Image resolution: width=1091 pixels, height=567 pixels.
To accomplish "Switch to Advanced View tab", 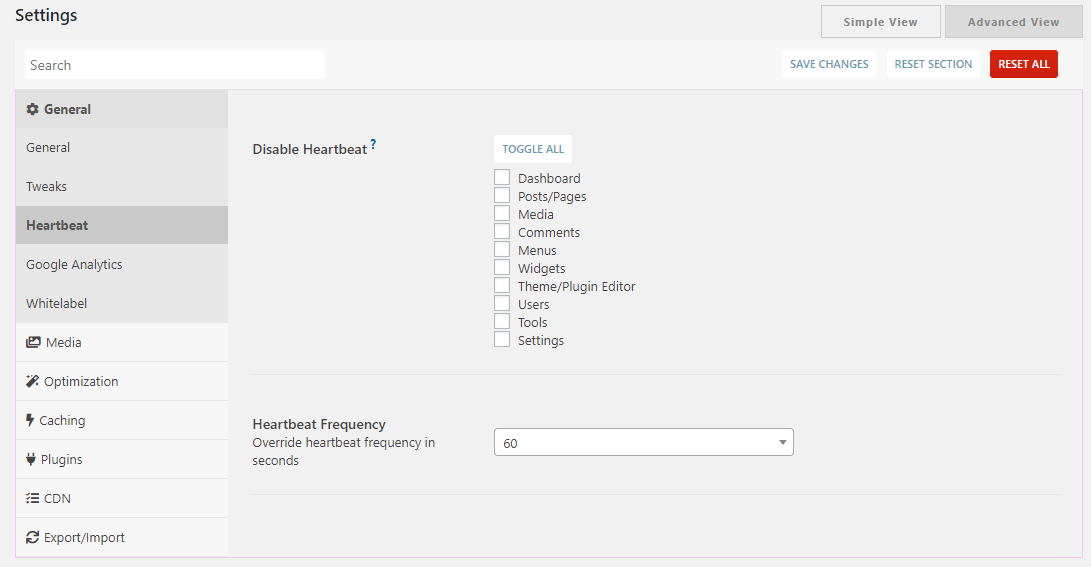I will pos(1013,22).
